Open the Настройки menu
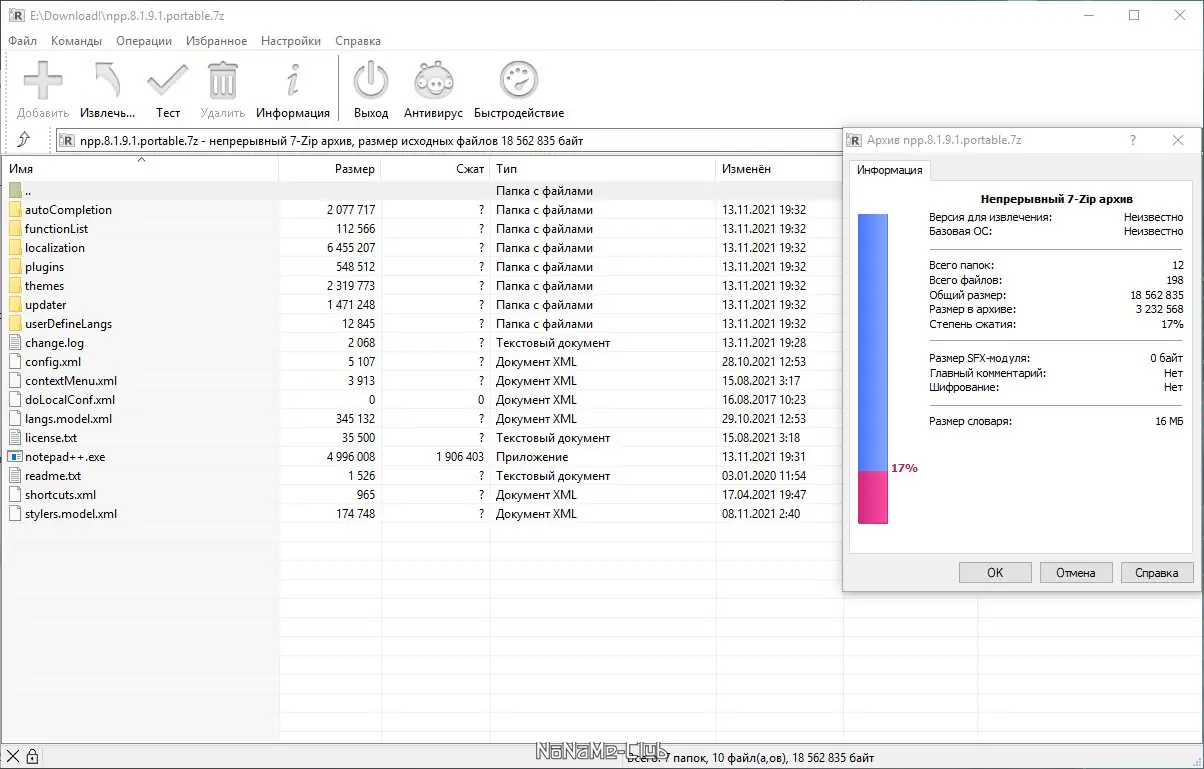This screenshot has height=769, width=1204. coord(291,41)
